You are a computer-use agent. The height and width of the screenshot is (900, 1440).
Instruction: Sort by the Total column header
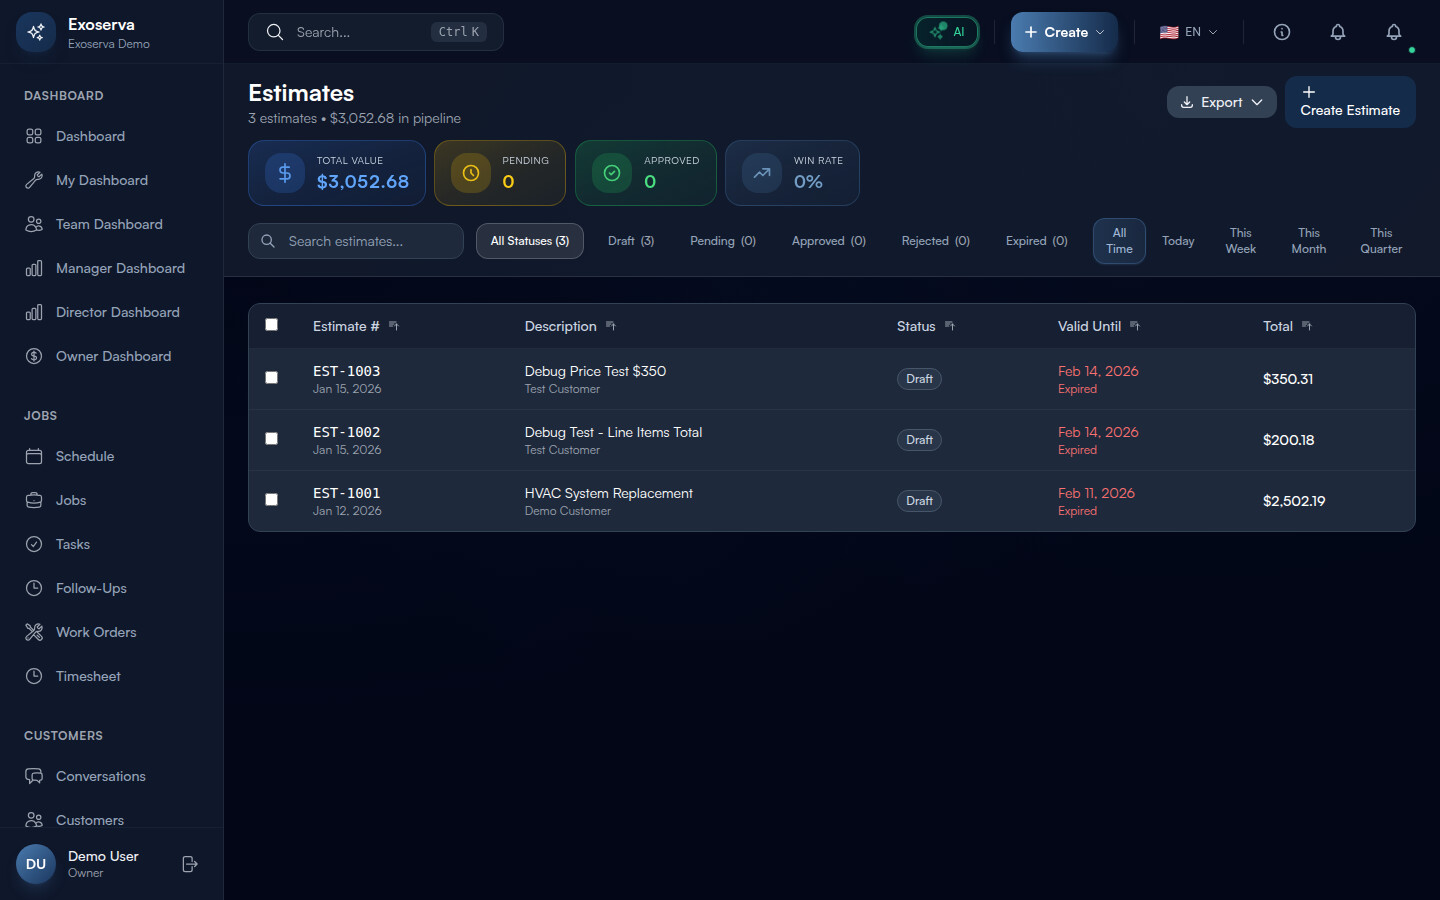click(x=1278, y=326)
